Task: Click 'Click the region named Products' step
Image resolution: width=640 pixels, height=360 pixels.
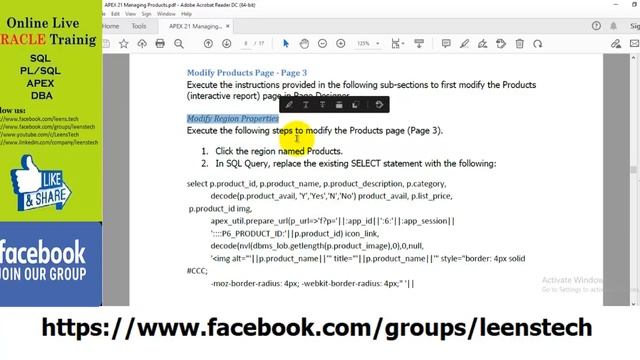Action: [279, 151]
